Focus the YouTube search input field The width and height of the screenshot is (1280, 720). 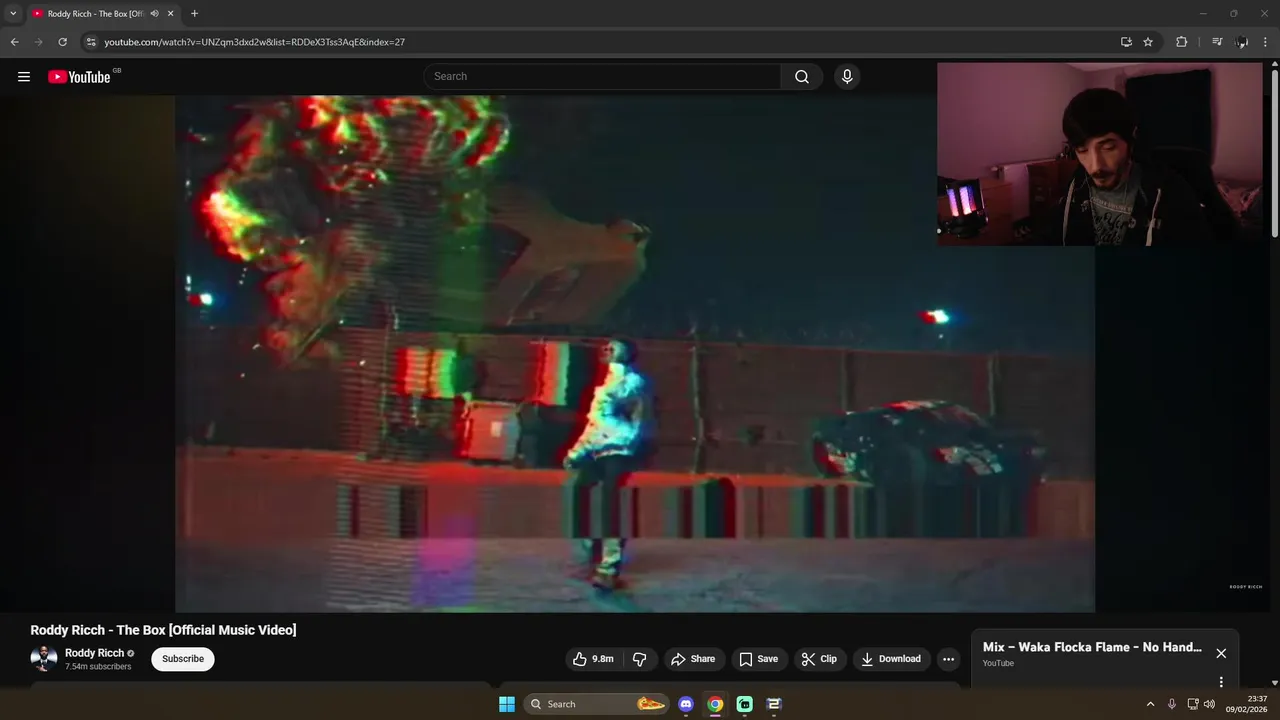coord(603,77)
